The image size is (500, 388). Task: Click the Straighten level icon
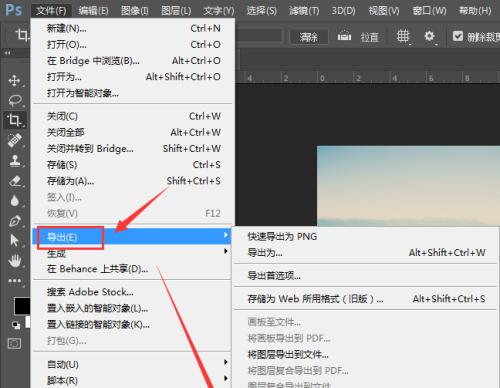[x=344, y=36]
